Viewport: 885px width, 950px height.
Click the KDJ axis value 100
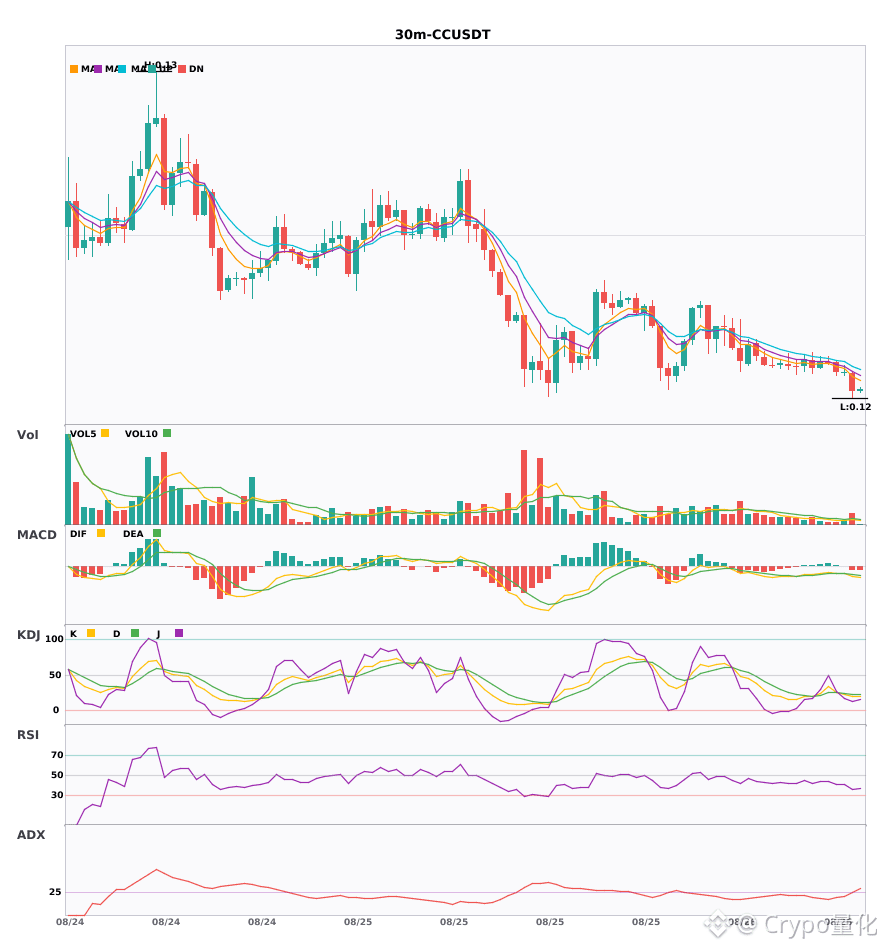click(x=54, y=639)
